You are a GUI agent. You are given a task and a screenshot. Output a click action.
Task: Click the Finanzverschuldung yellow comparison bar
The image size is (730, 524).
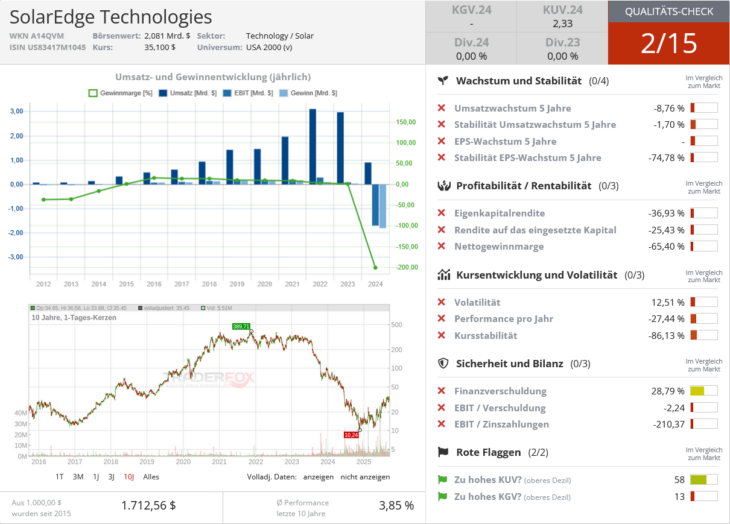(704, 391)
